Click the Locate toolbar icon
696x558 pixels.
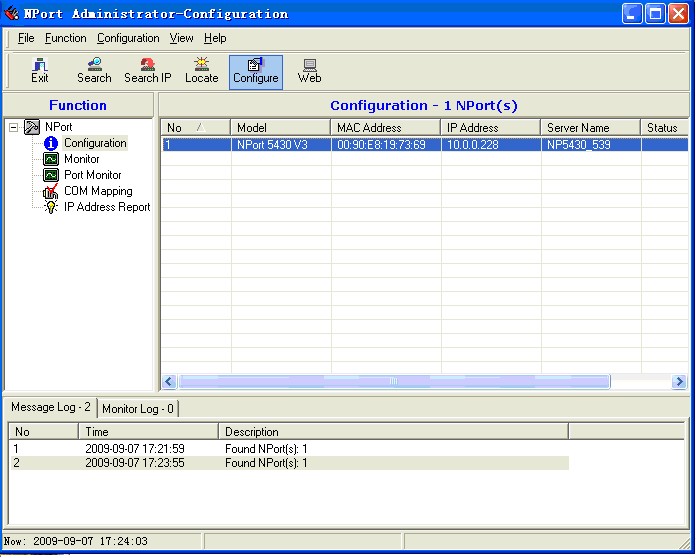click(202, 71)
